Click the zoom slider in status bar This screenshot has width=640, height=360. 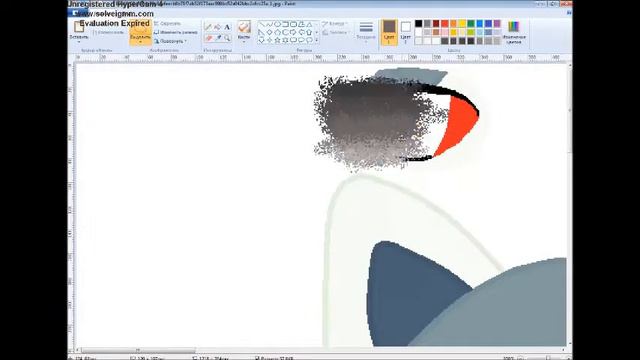click(547, 358)
